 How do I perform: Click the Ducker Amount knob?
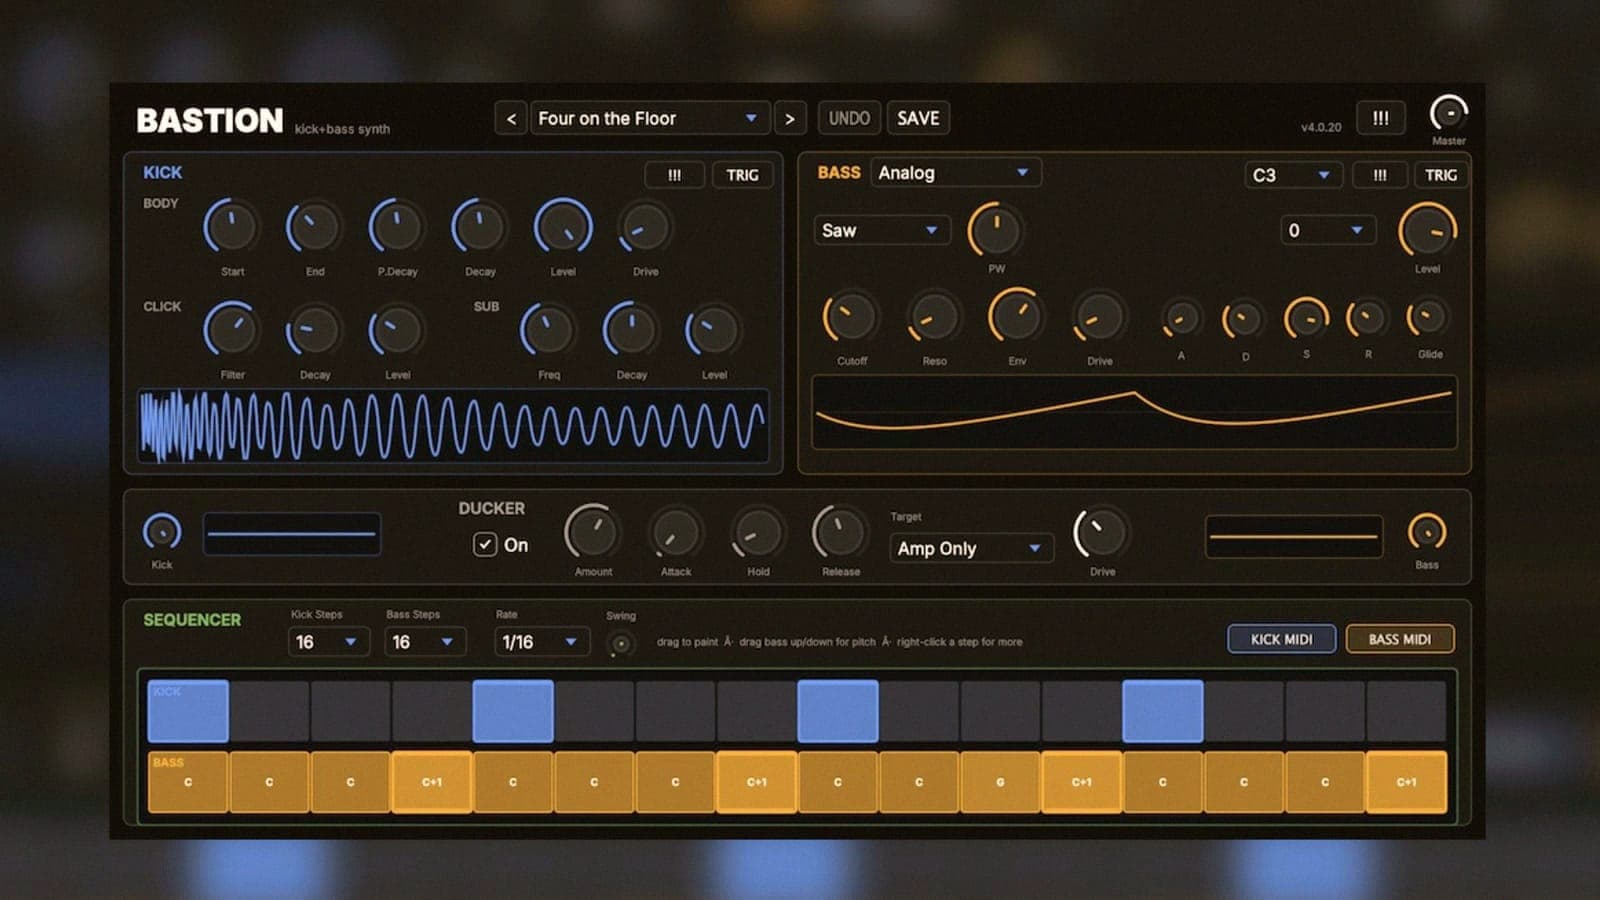coord(592,532)
